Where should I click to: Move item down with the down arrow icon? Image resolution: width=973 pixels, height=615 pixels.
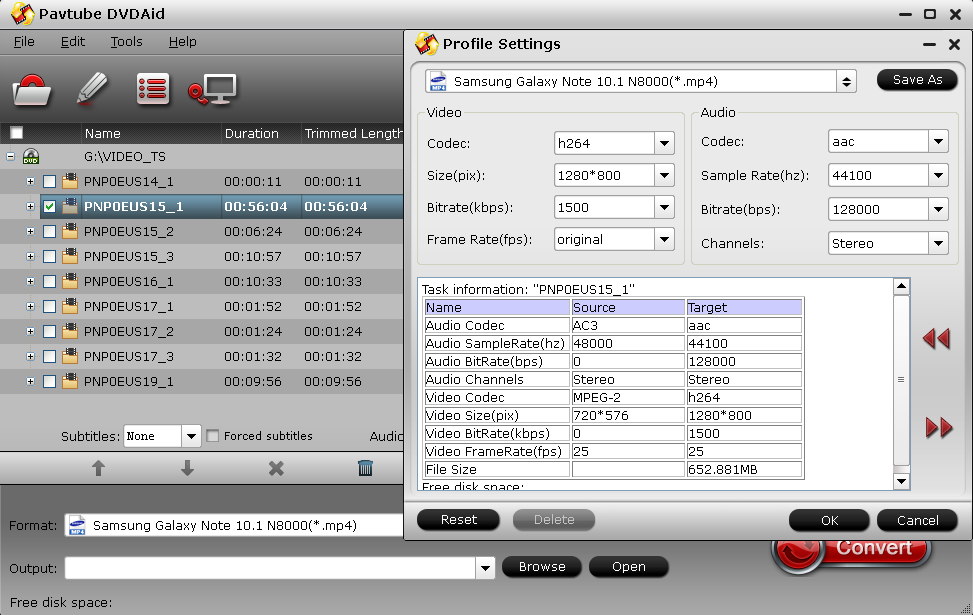point(187,468)
